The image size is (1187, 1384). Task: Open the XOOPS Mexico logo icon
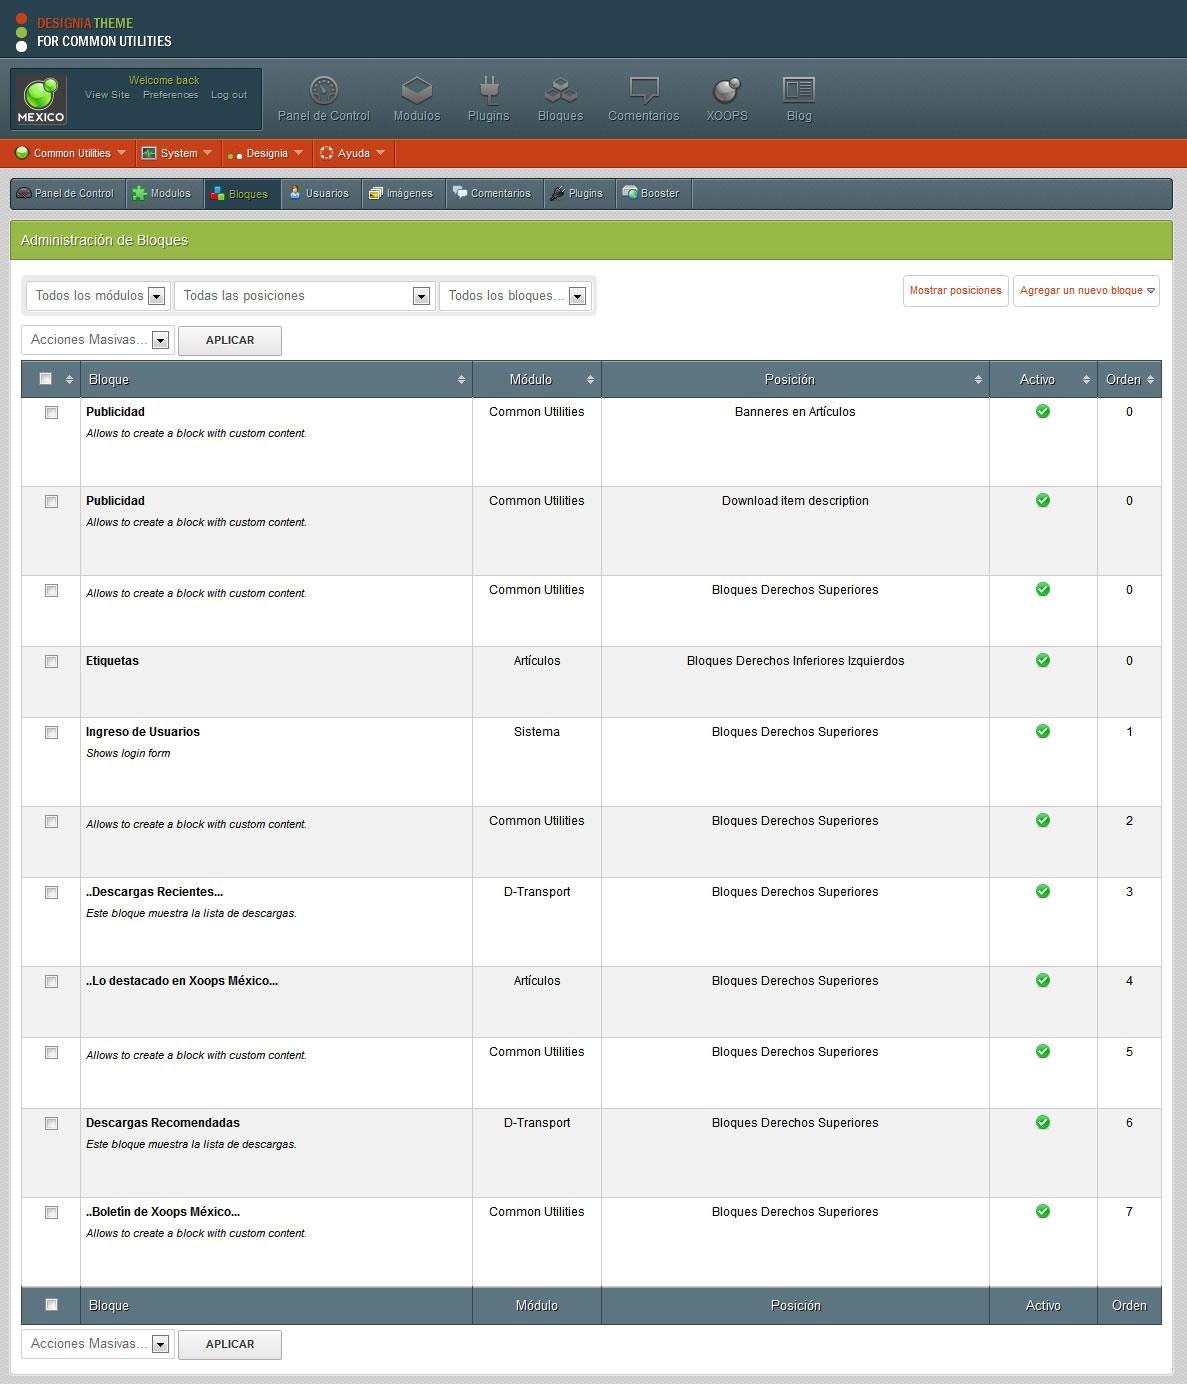click(41, 98)
